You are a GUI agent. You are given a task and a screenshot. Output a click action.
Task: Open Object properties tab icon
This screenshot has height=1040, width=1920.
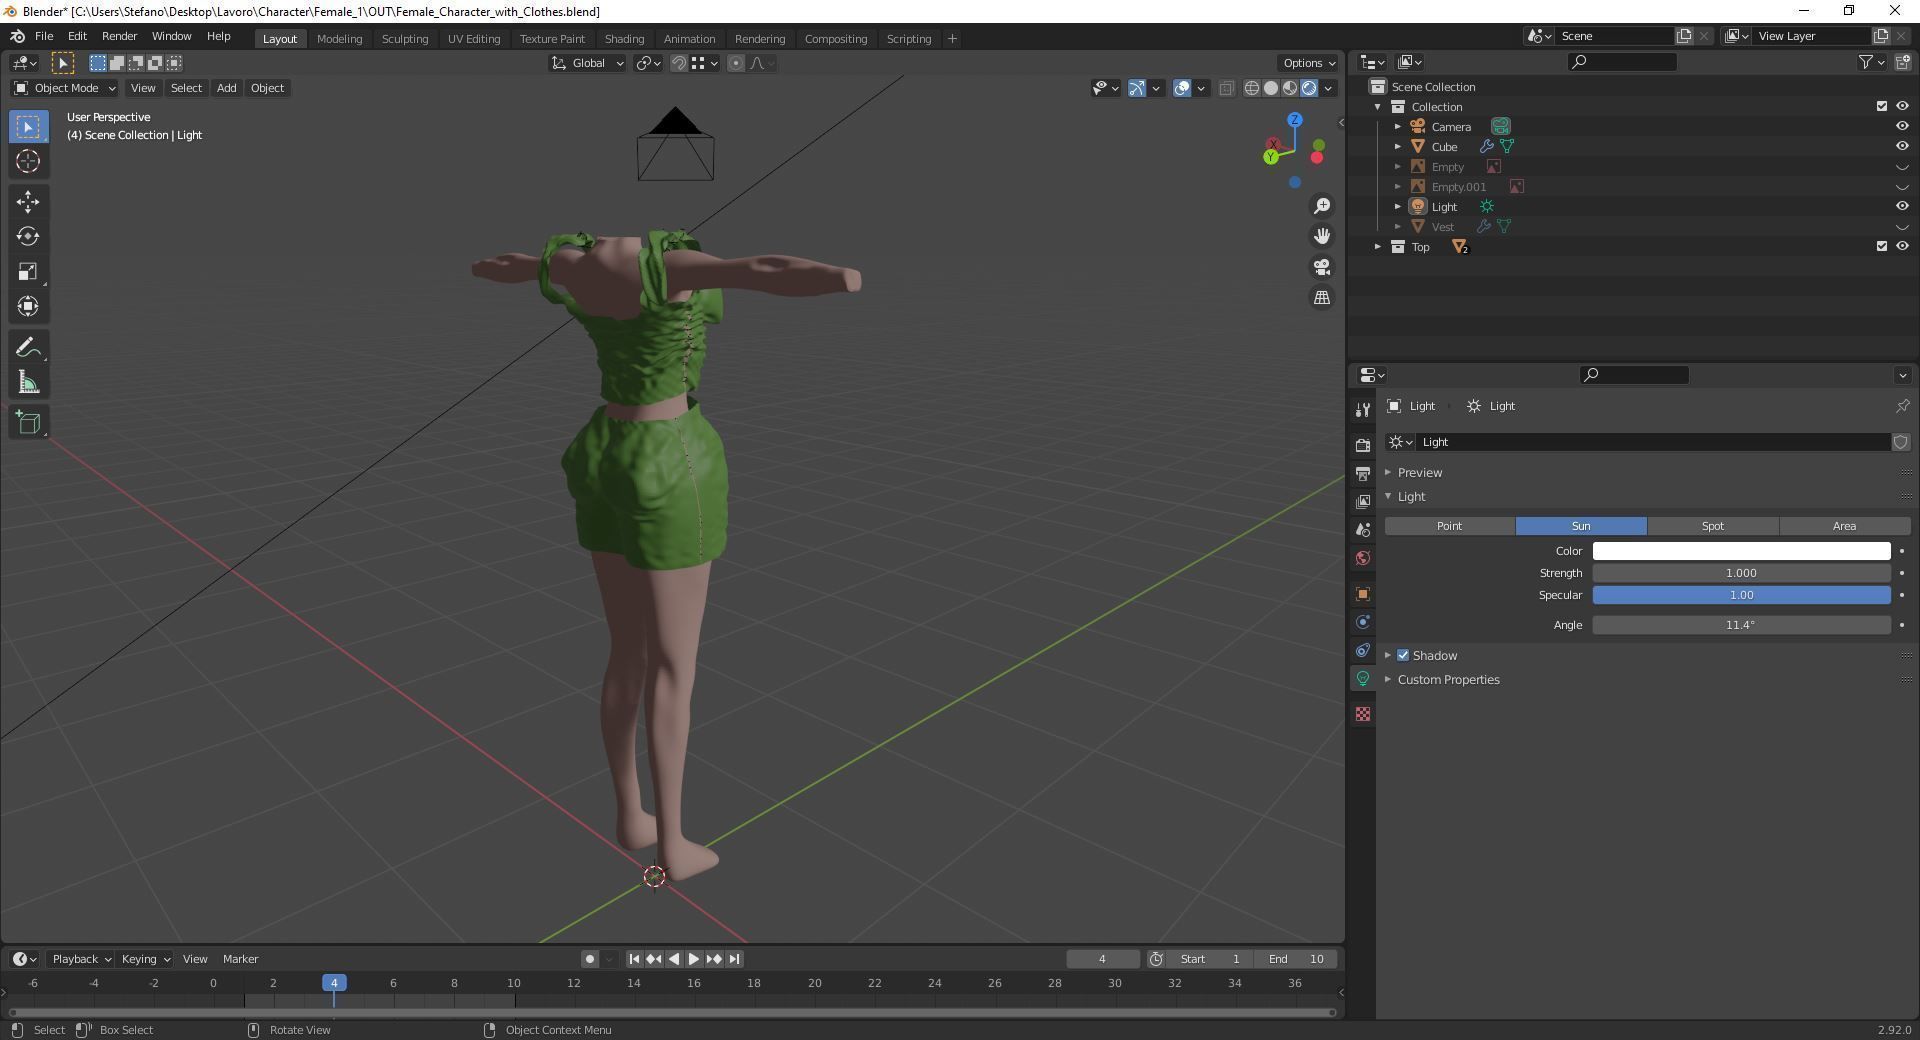[x=1362, y=594]
